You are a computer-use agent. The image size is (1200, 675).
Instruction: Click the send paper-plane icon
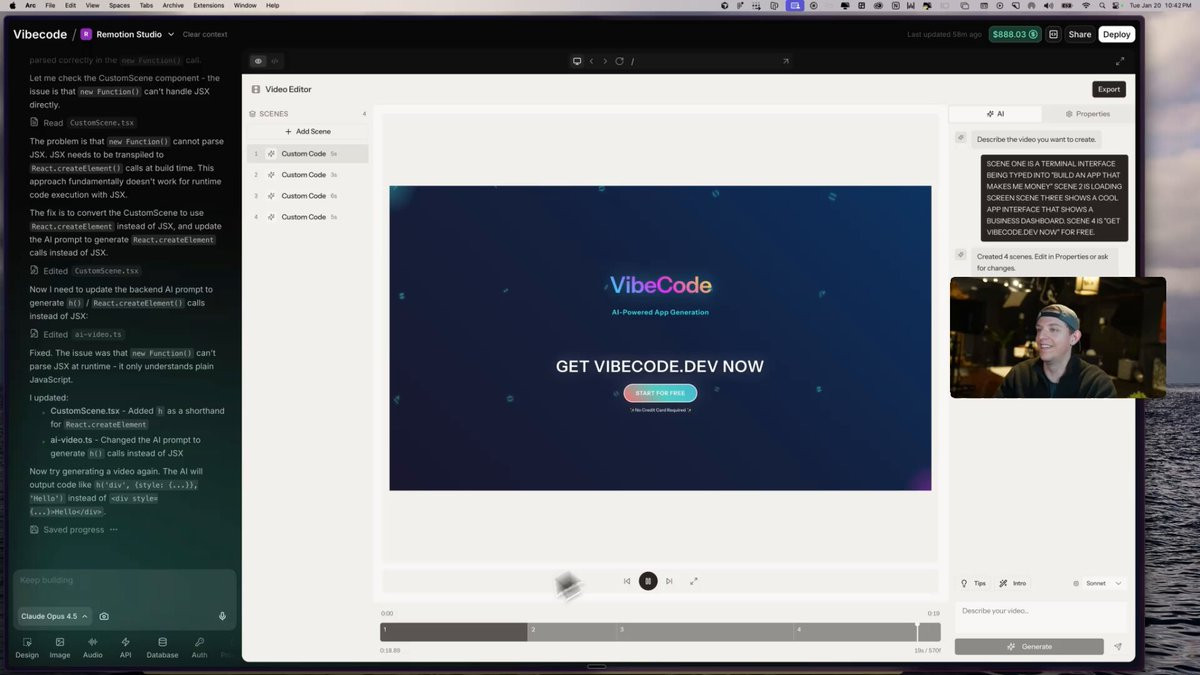click(1118, 647)
